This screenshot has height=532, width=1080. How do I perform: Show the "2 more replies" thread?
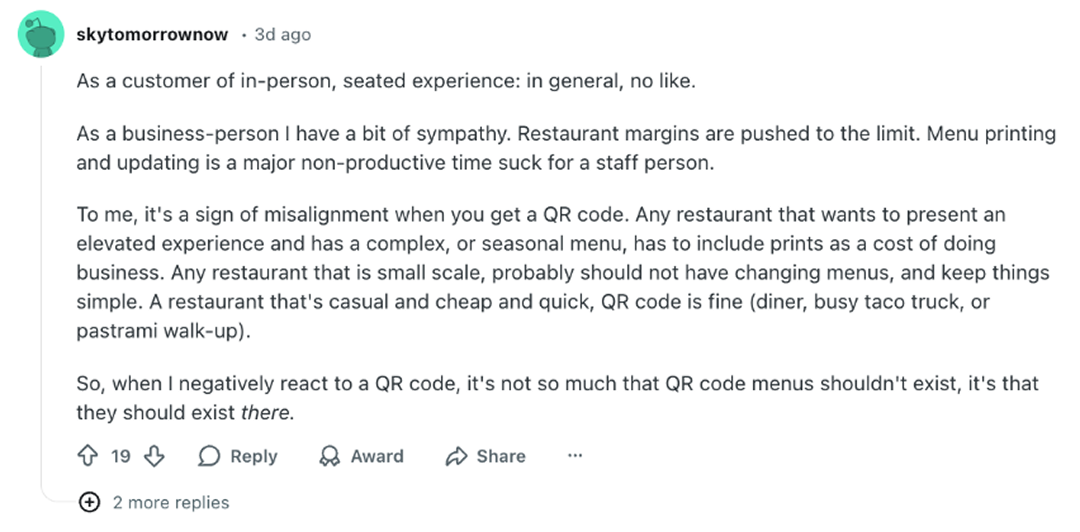(171, 502)
